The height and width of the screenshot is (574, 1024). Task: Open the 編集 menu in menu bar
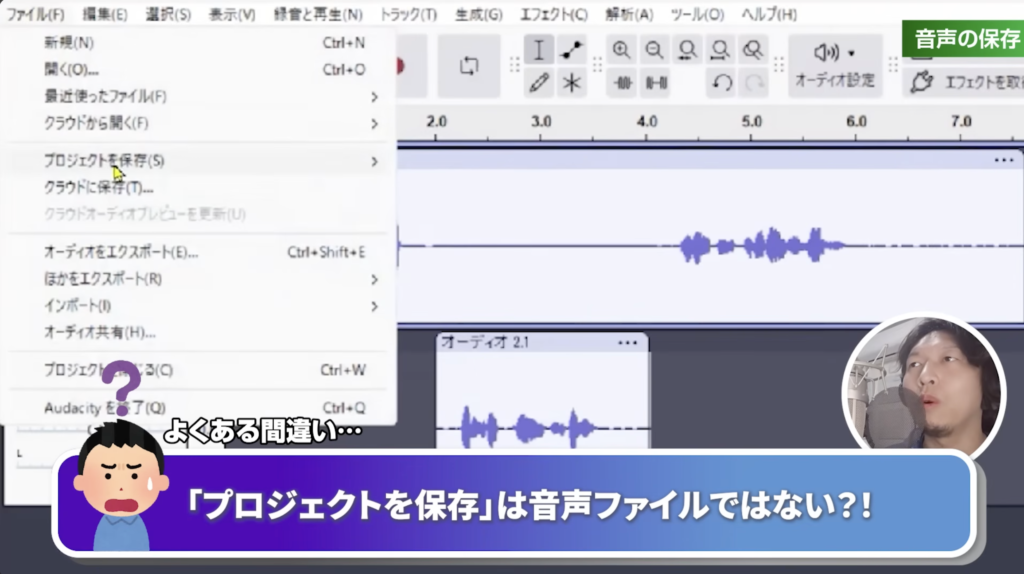[105, 15]
